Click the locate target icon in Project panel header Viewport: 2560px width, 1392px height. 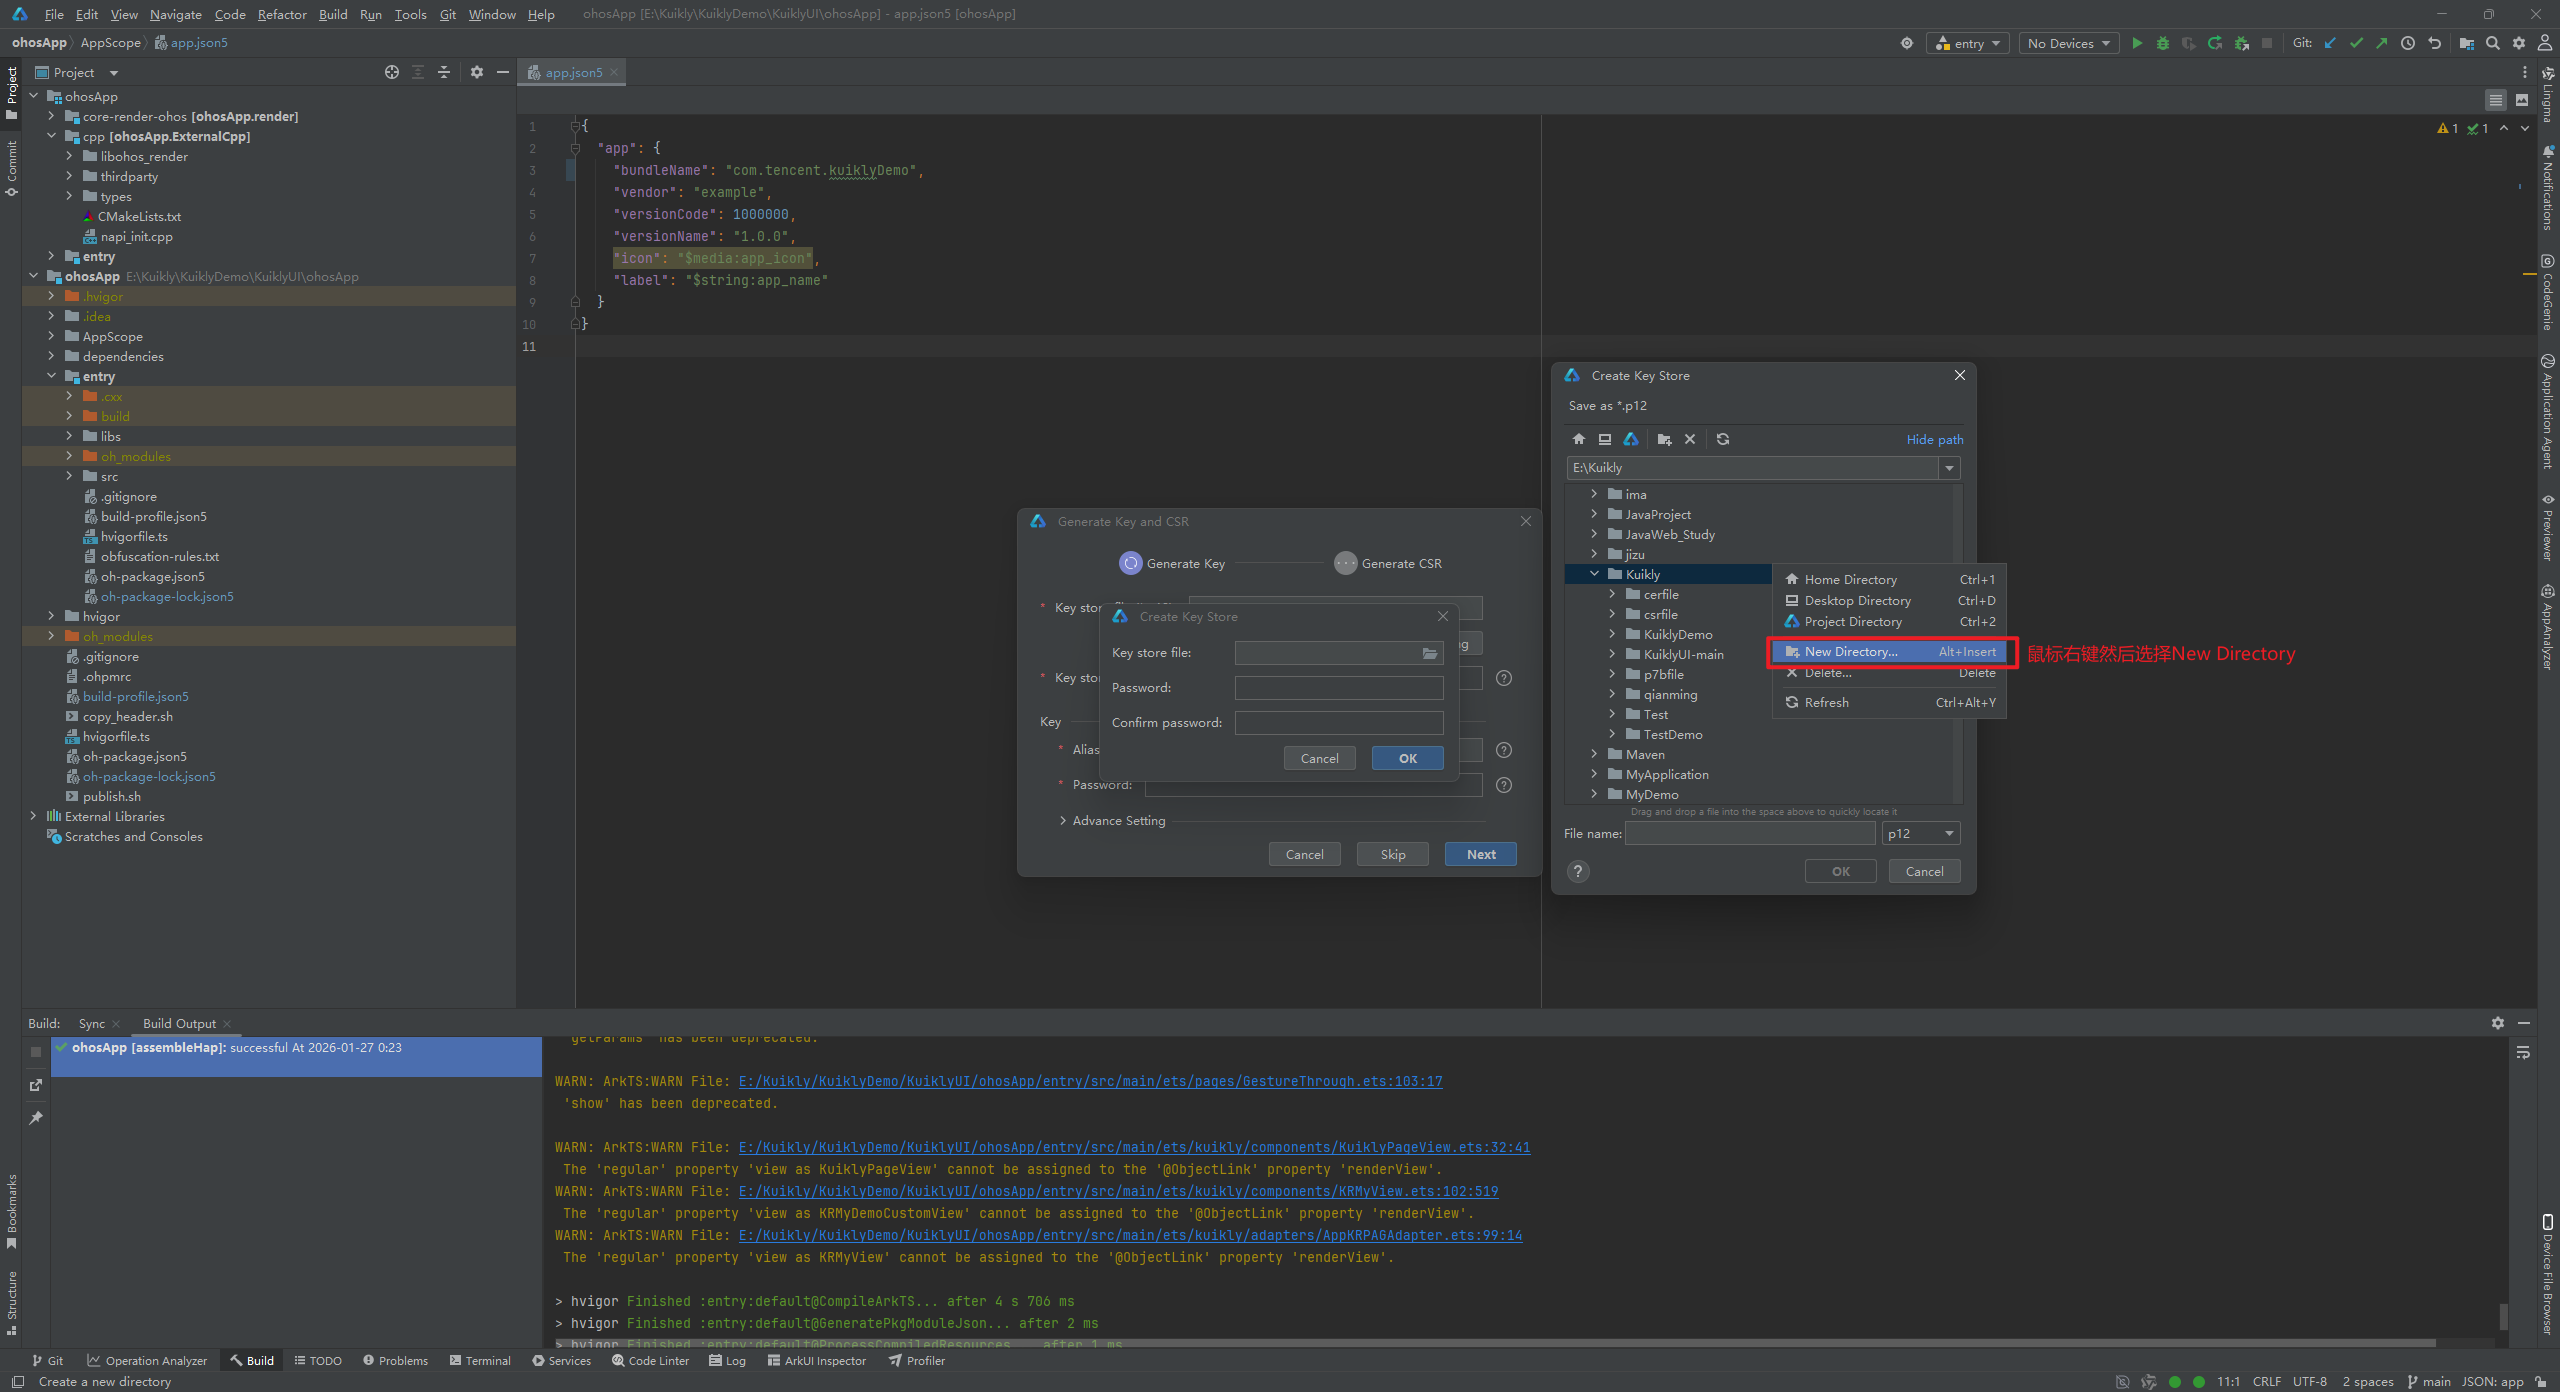392,72
